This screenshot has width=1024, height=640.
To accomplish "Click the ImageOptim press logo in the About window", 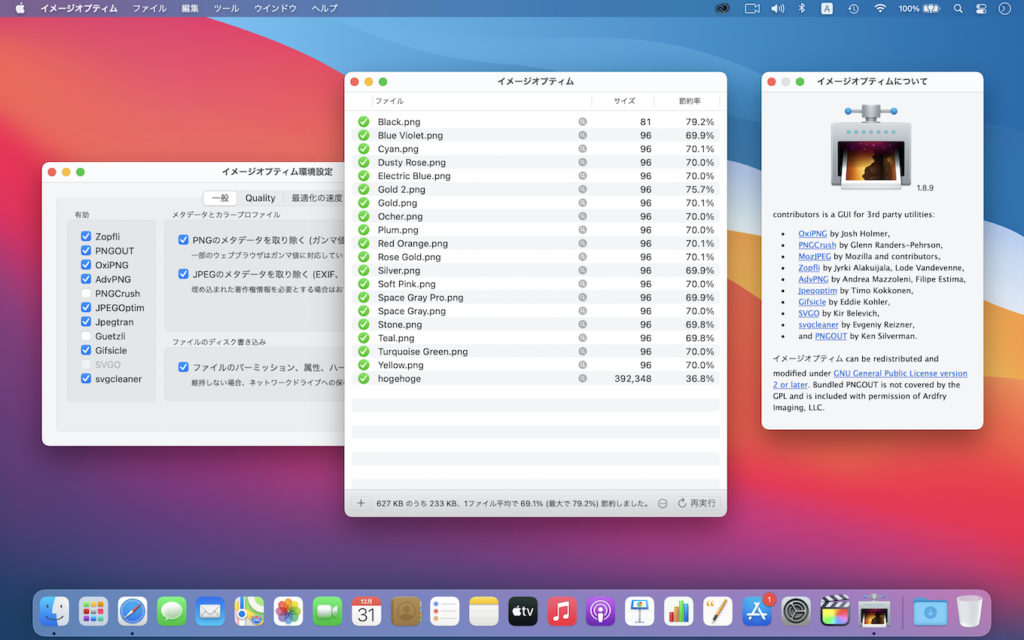I will click(870, 147).
